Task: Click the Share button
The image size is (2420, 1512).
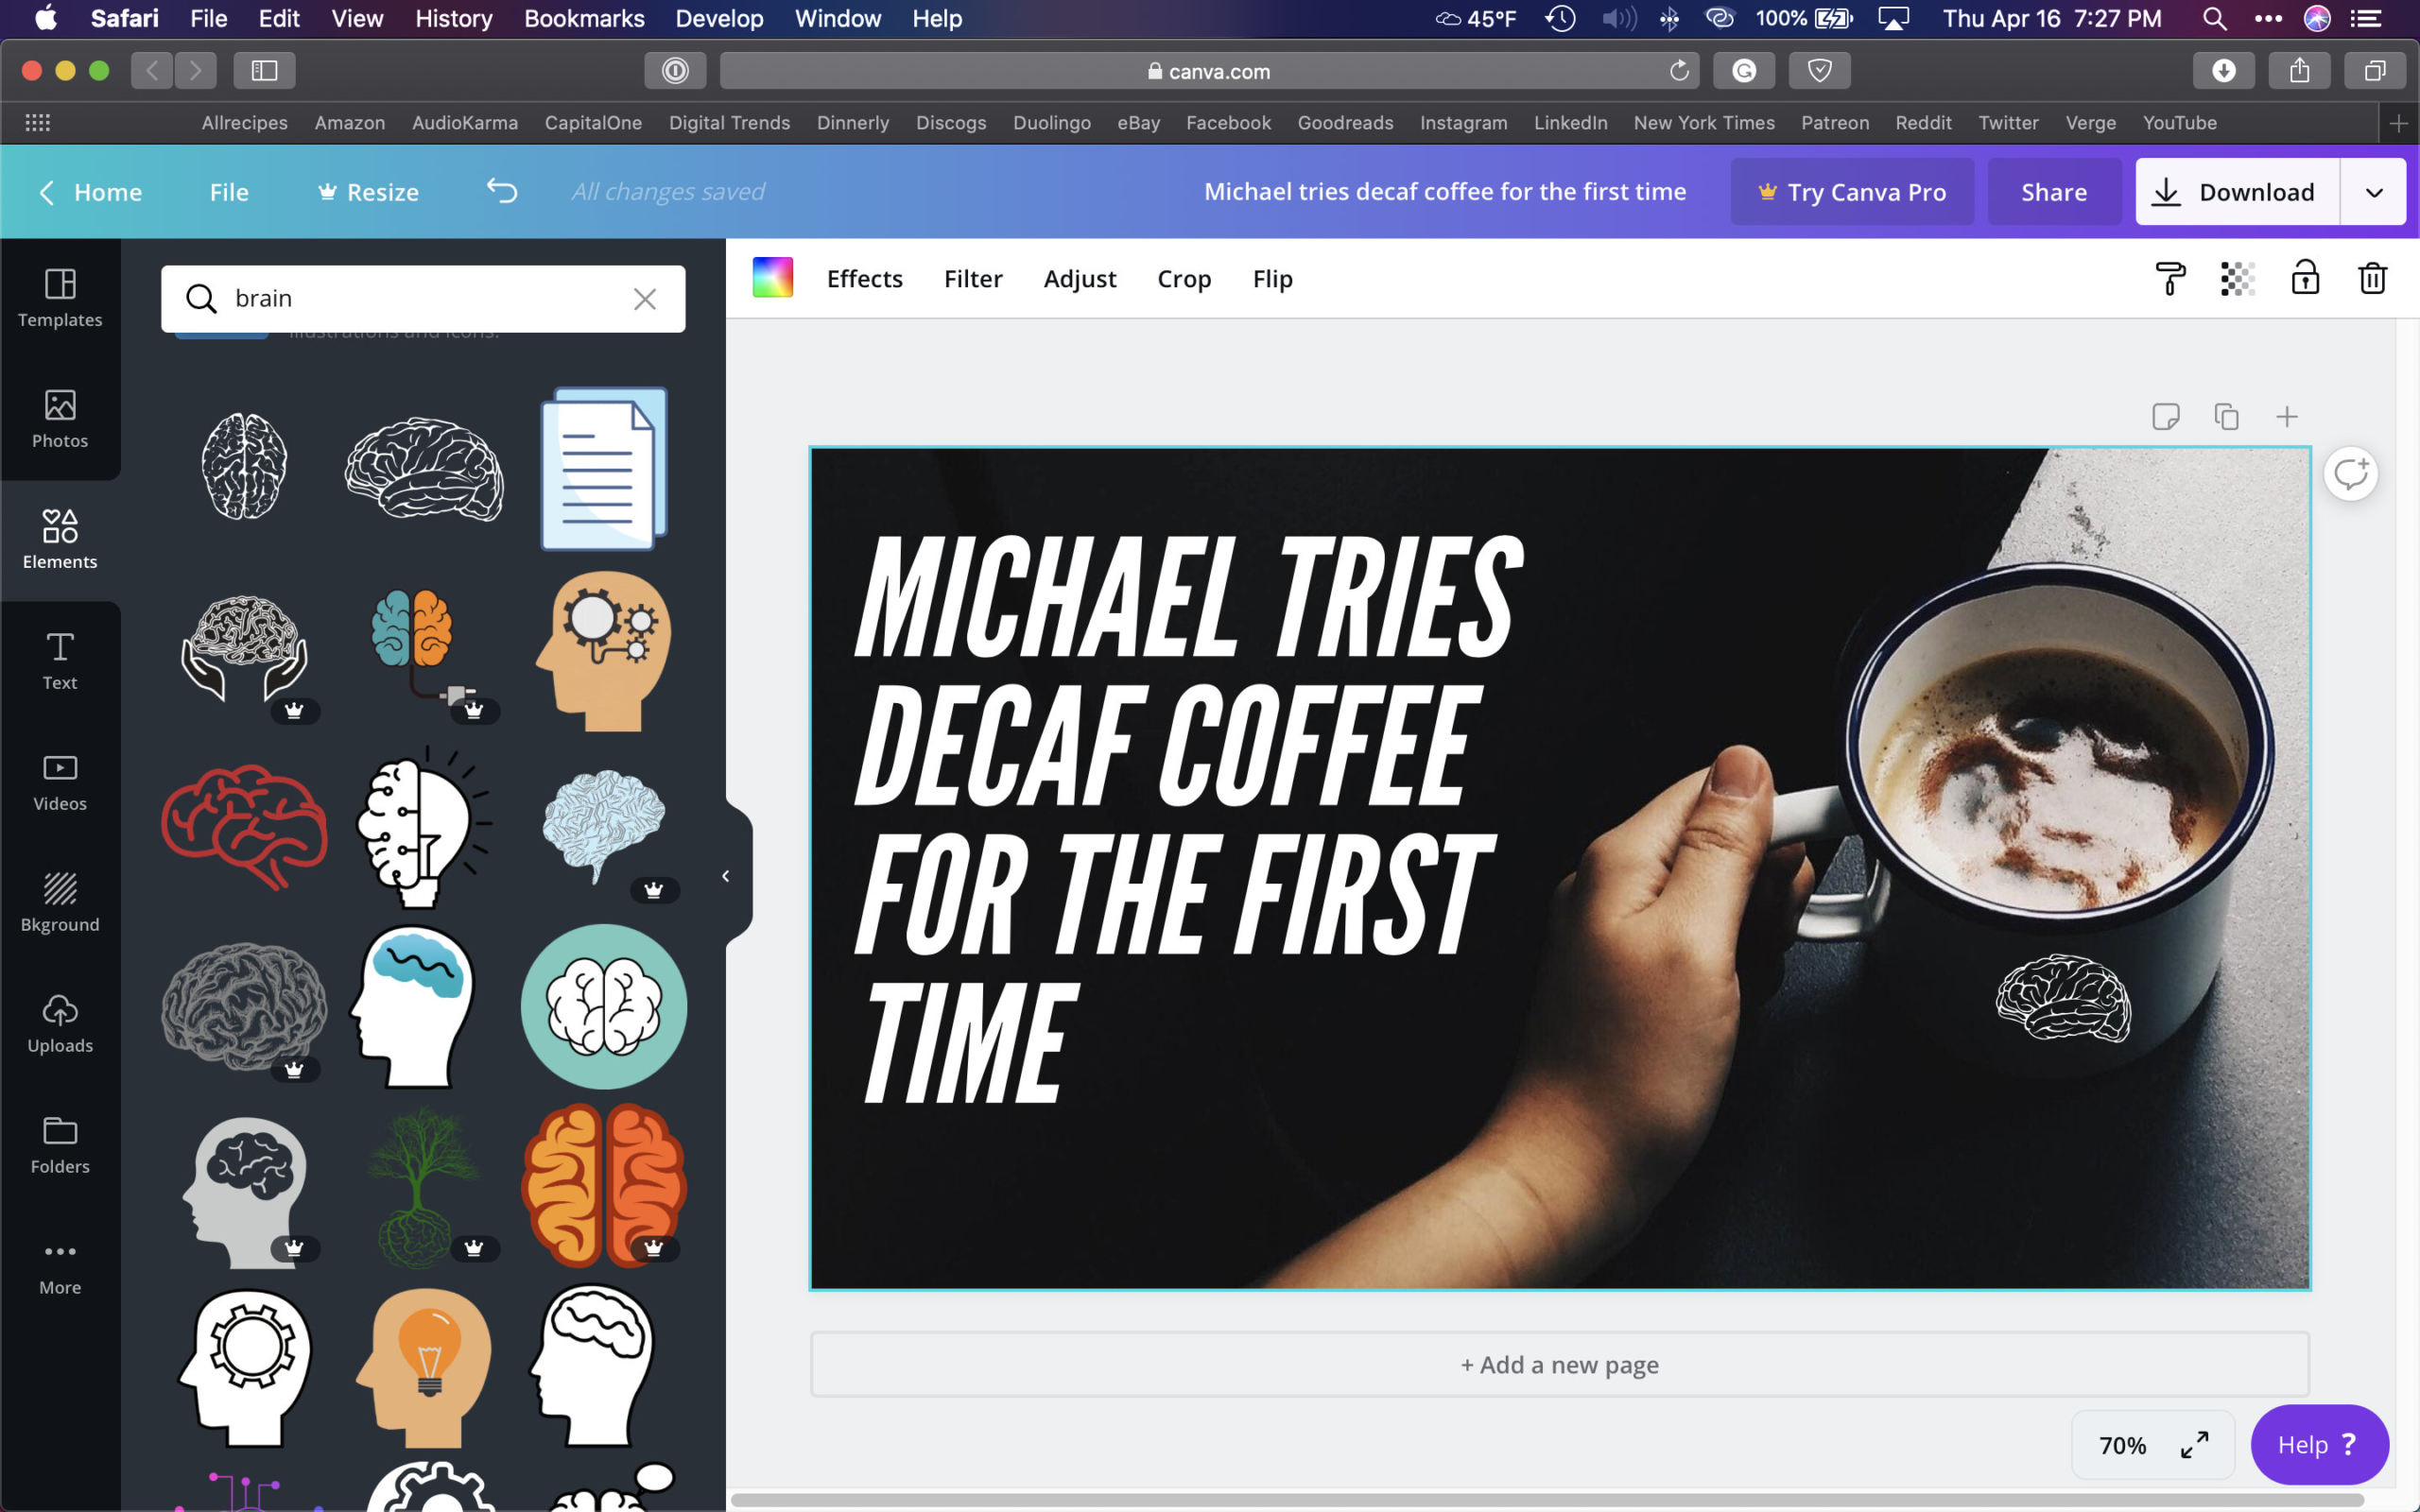Action: [x=2054, y=192]
